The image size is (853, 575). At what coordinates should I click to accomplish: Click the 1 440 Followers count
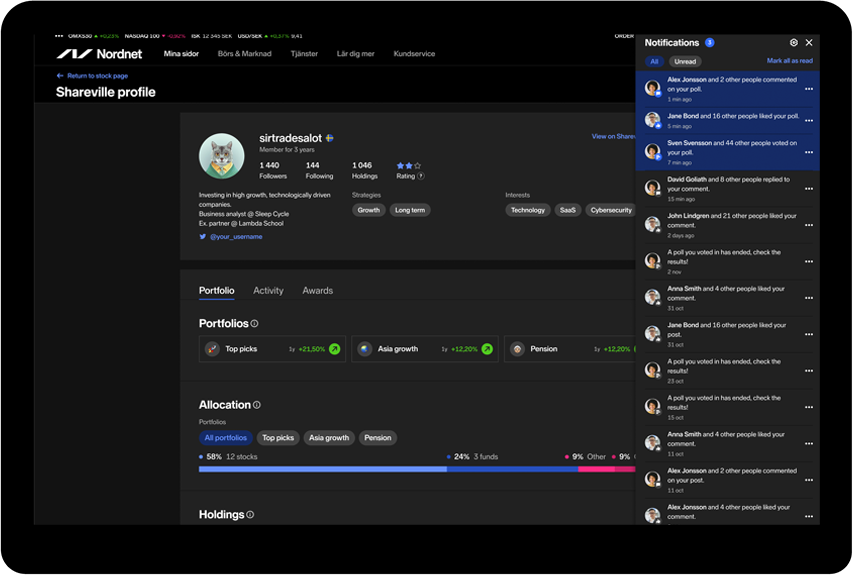pos(273,170)
